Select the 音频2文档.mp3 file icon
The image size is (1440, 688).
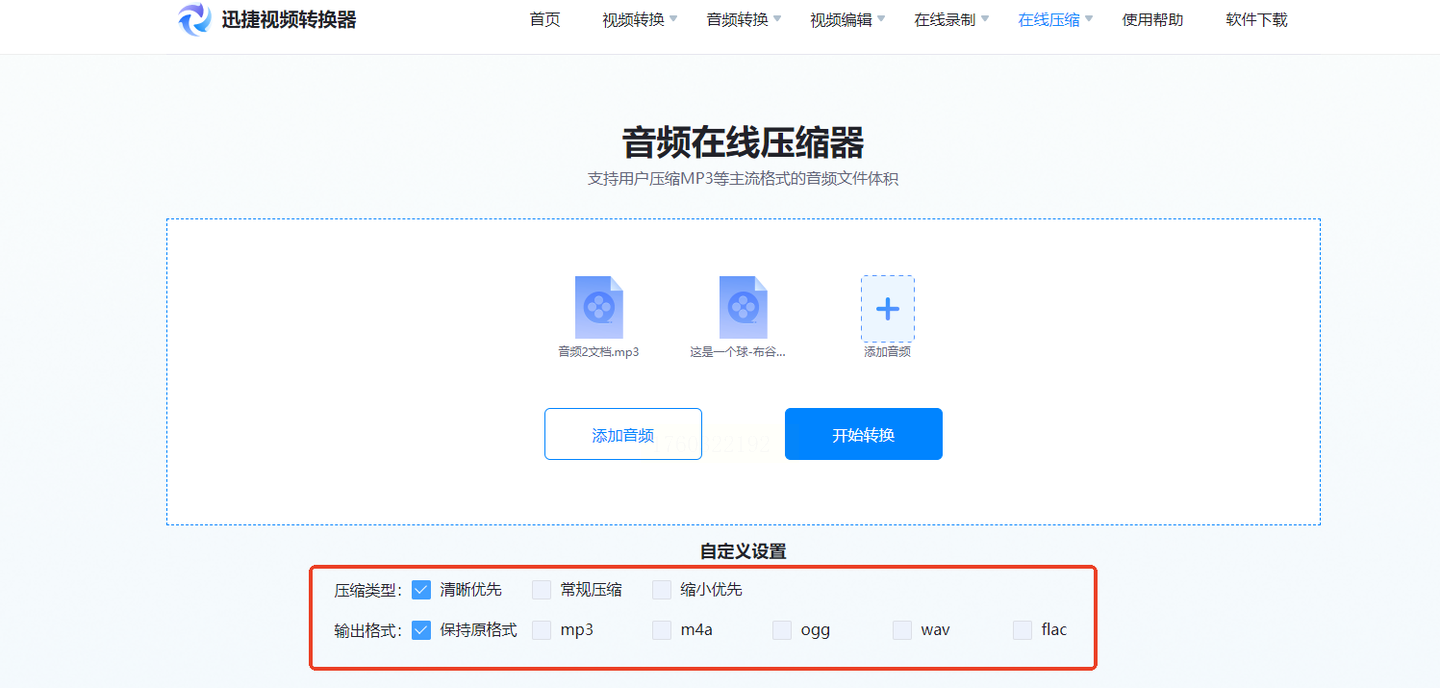coord(598,307)
